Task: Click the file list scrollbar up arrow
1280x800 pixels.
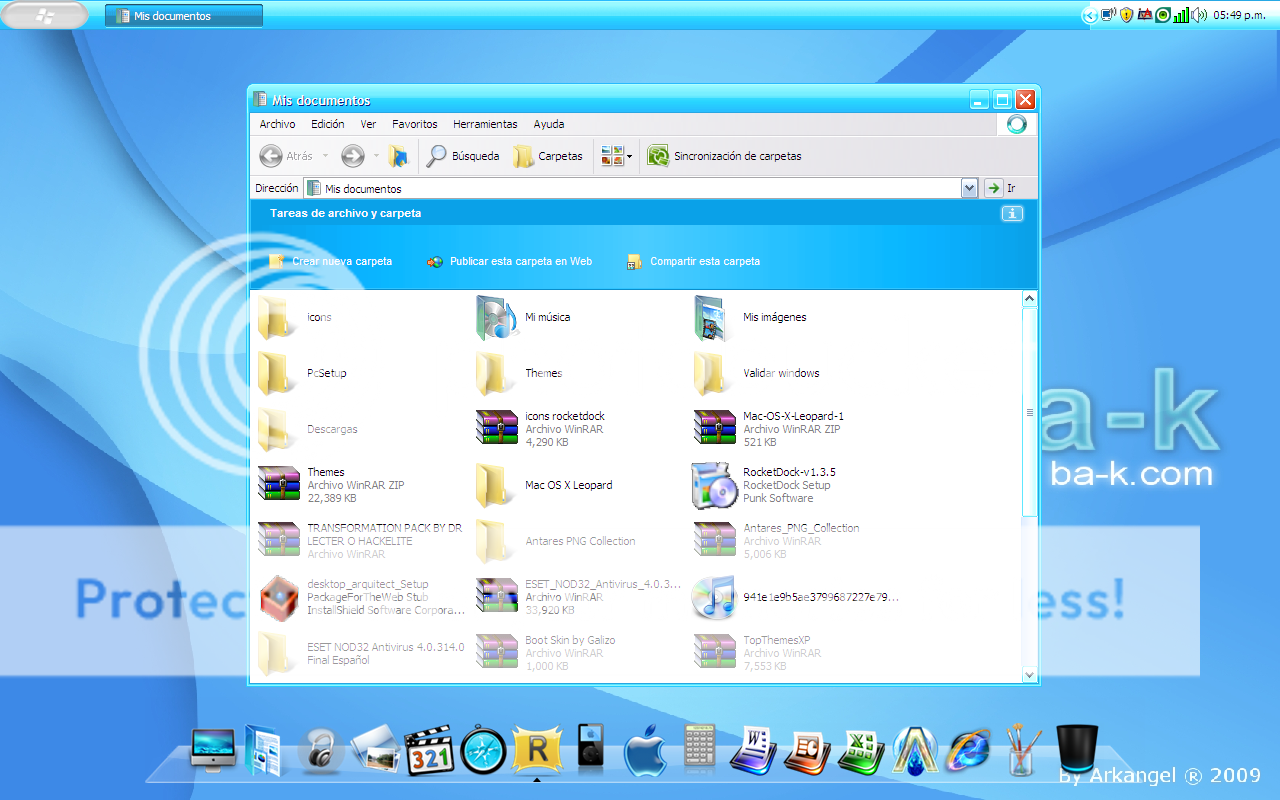Action: coord(1030,298)
